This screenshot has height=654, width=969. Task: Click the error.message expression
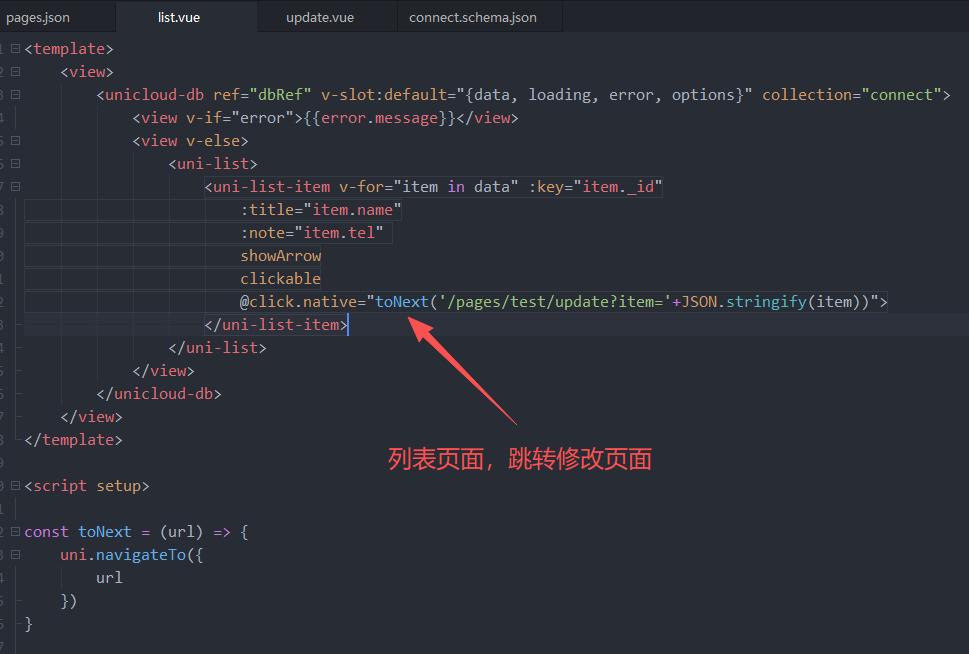coord(379,118)
